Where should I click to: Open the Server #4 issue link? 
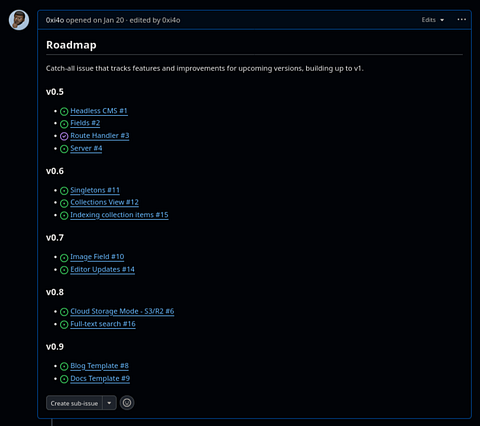(x=86, y=148)
